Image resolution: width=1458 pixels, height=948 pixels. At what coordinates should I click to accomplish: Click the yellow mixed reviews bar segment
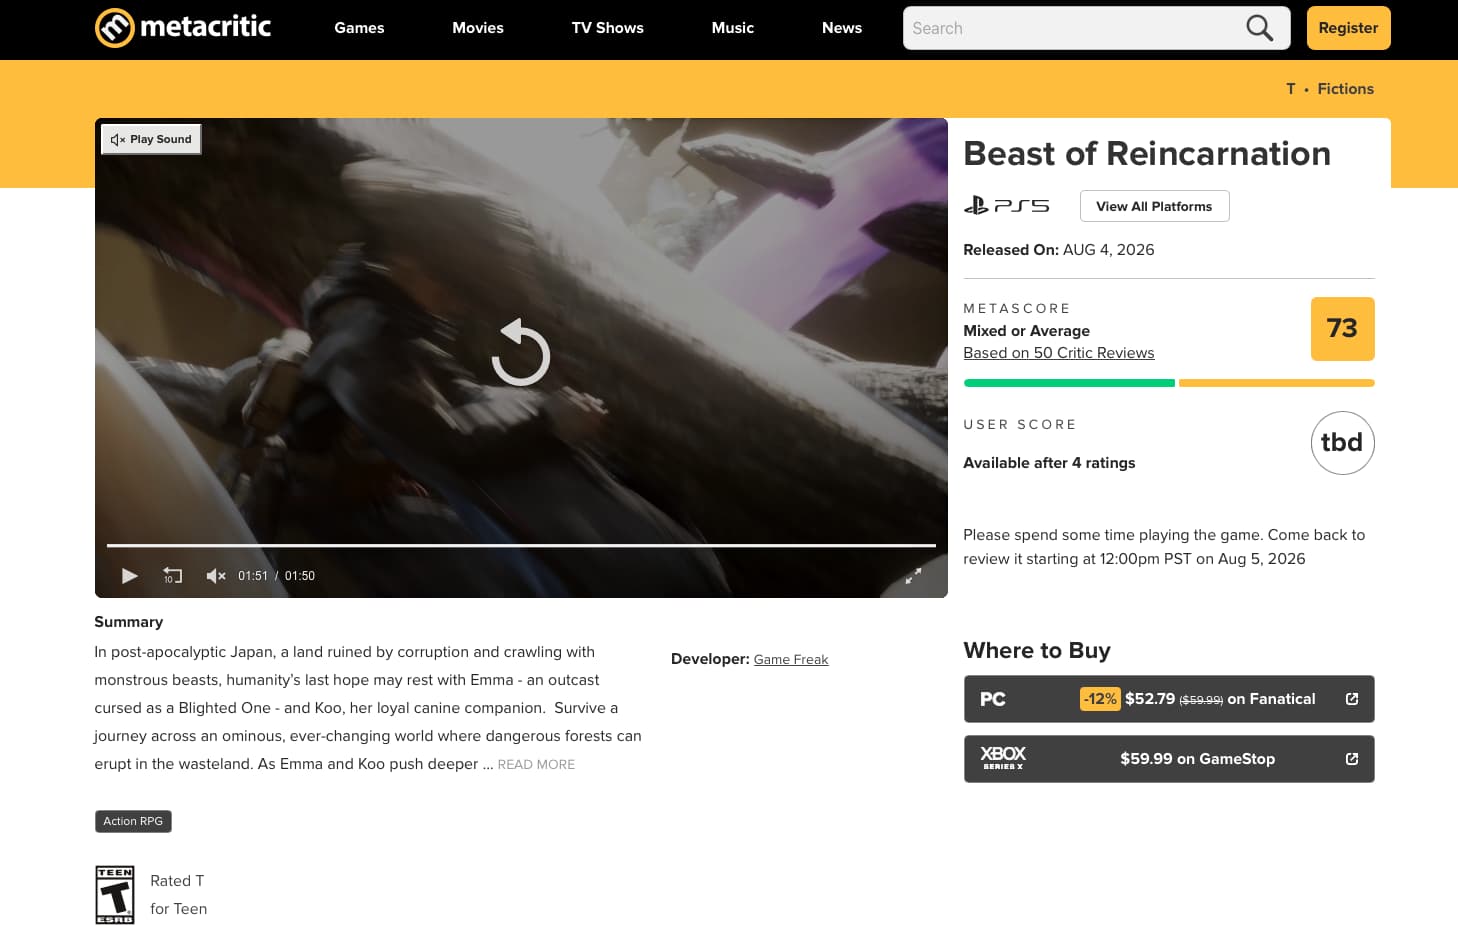point(1277,383)
